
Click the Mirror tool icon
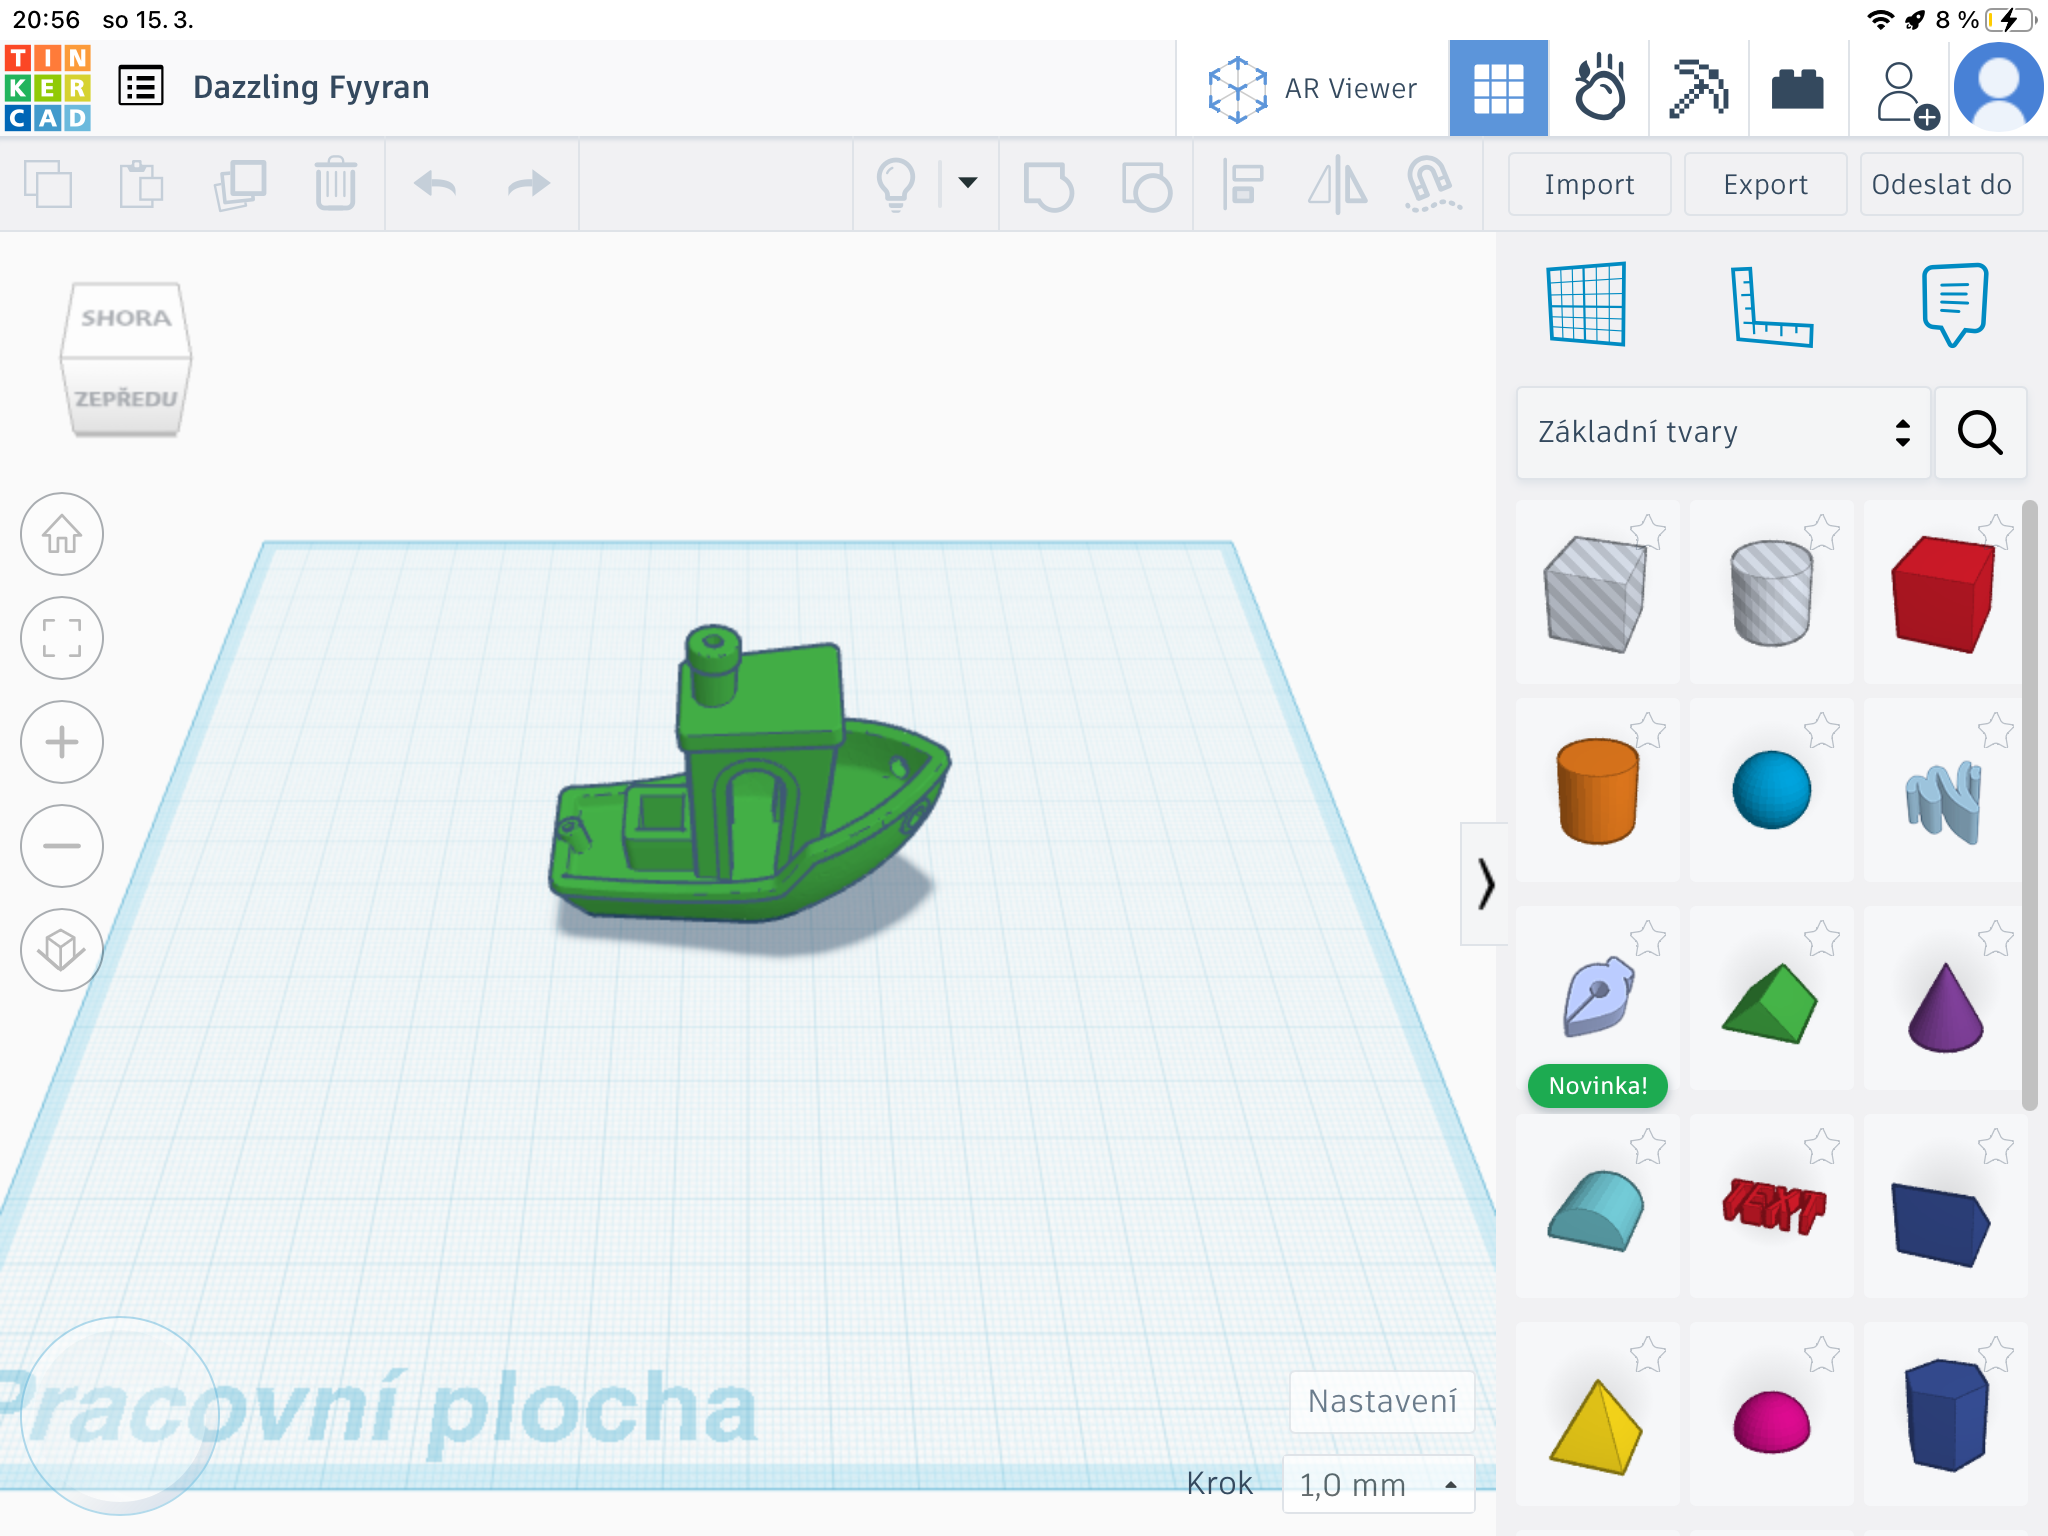pos(1337,185)
